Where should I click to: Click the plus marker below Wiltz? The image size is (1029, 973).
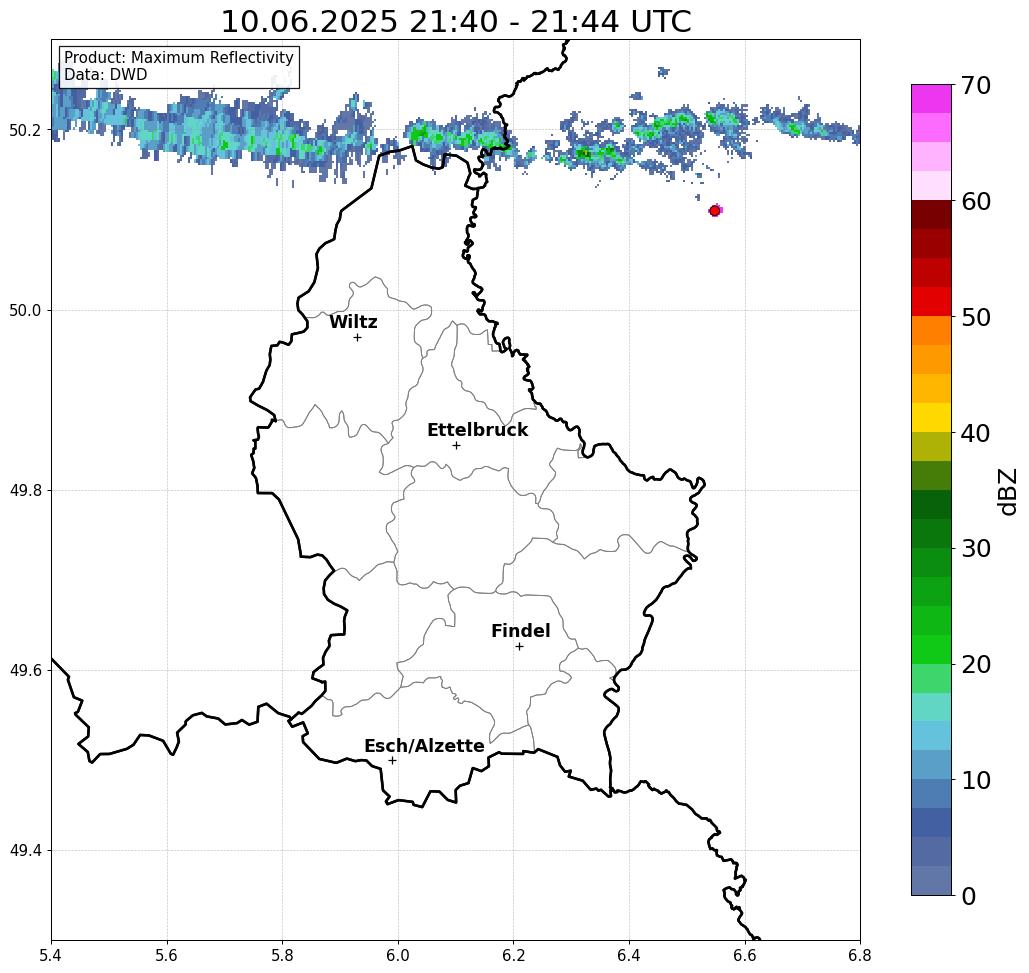[358, 338]
